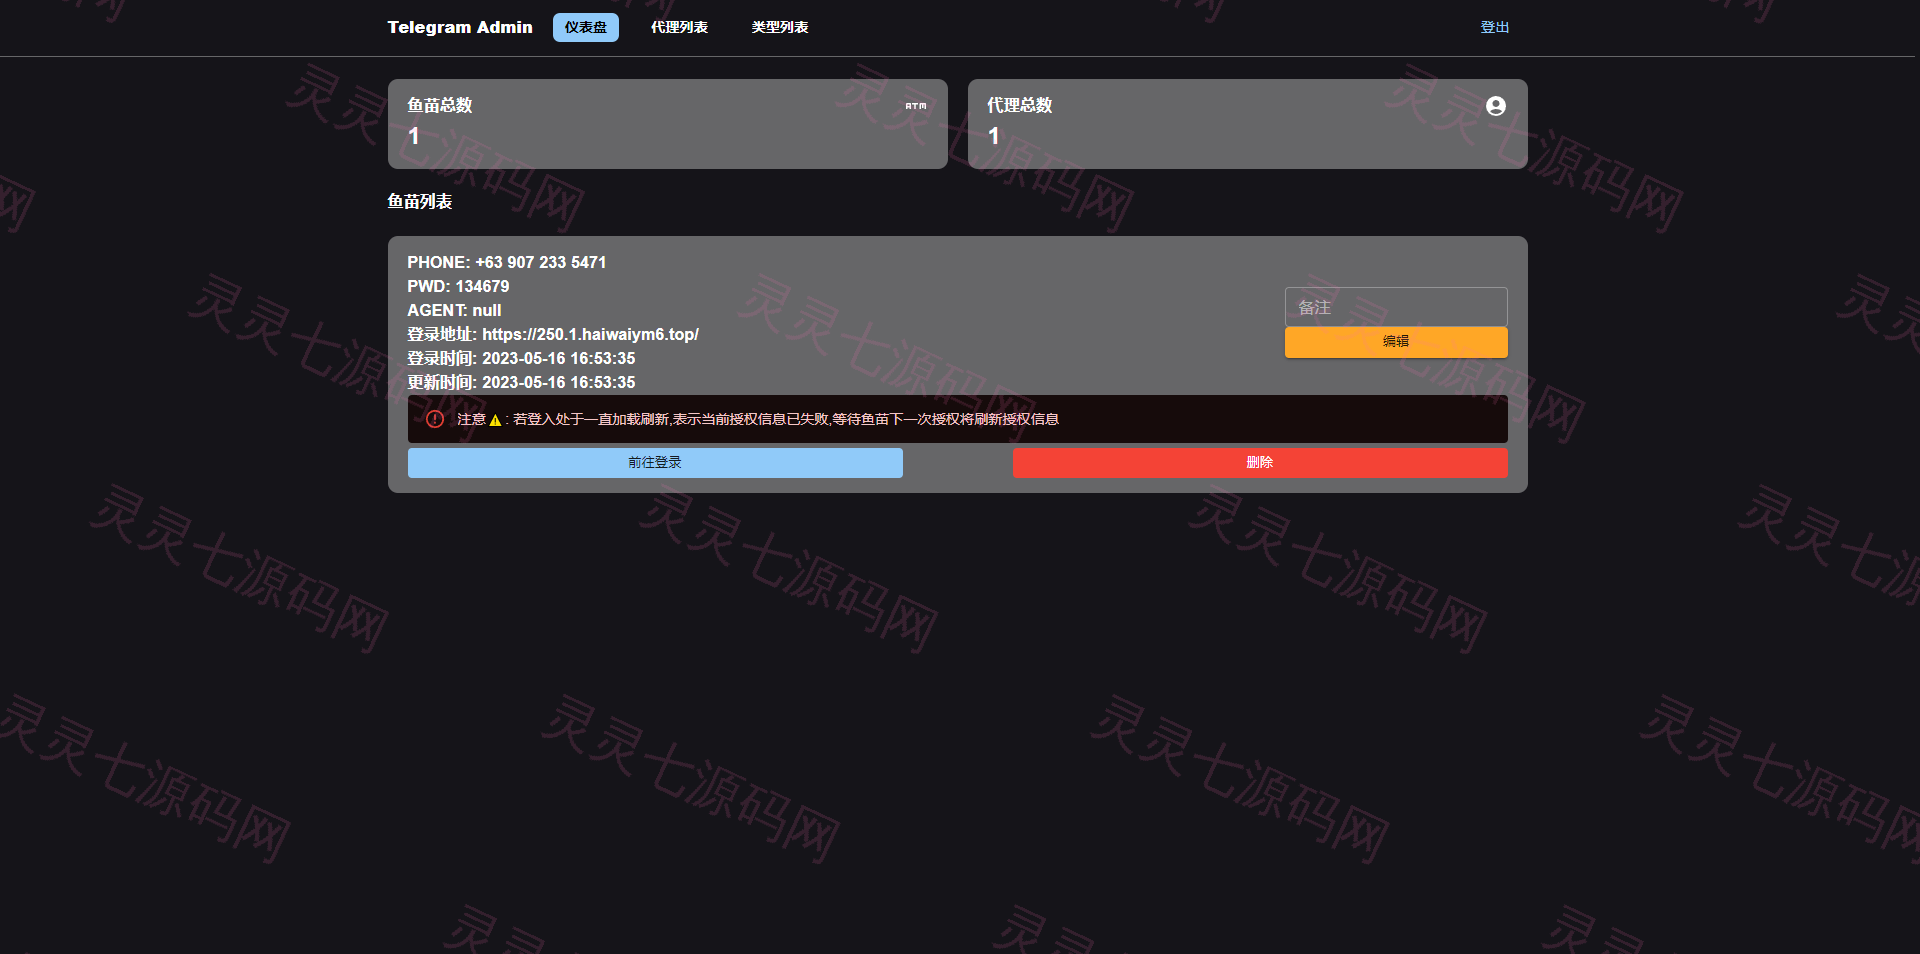Click the AGENT: null line
This screenshot has width=1920, height=954.
pos(454,310)
